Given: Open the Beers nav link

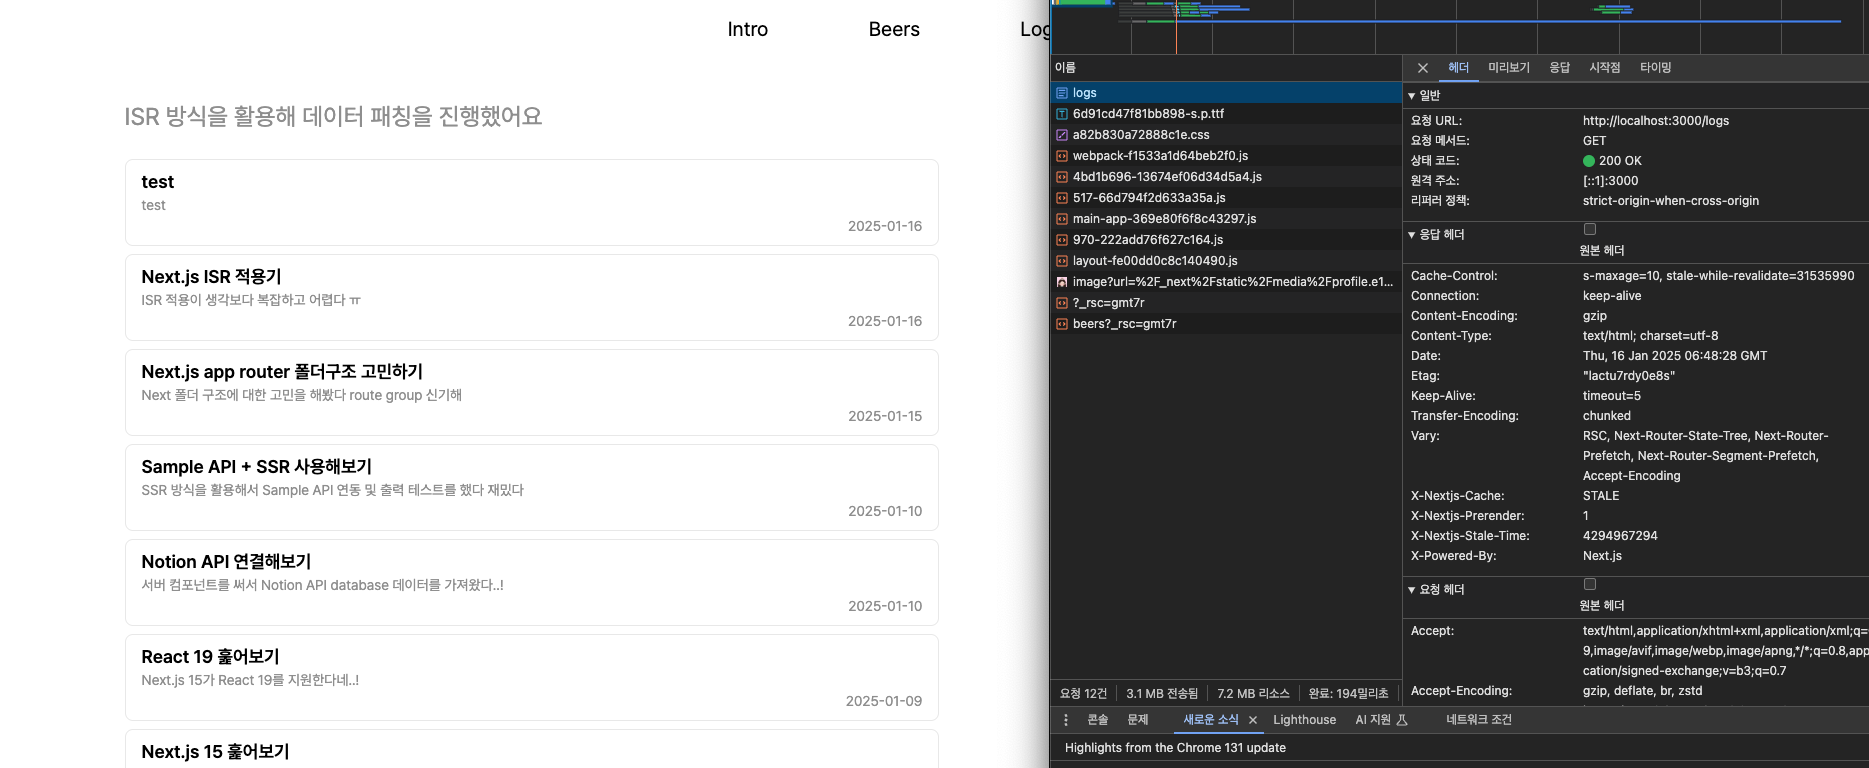Looking at the screenshot, I should click(x=894, y=30).
